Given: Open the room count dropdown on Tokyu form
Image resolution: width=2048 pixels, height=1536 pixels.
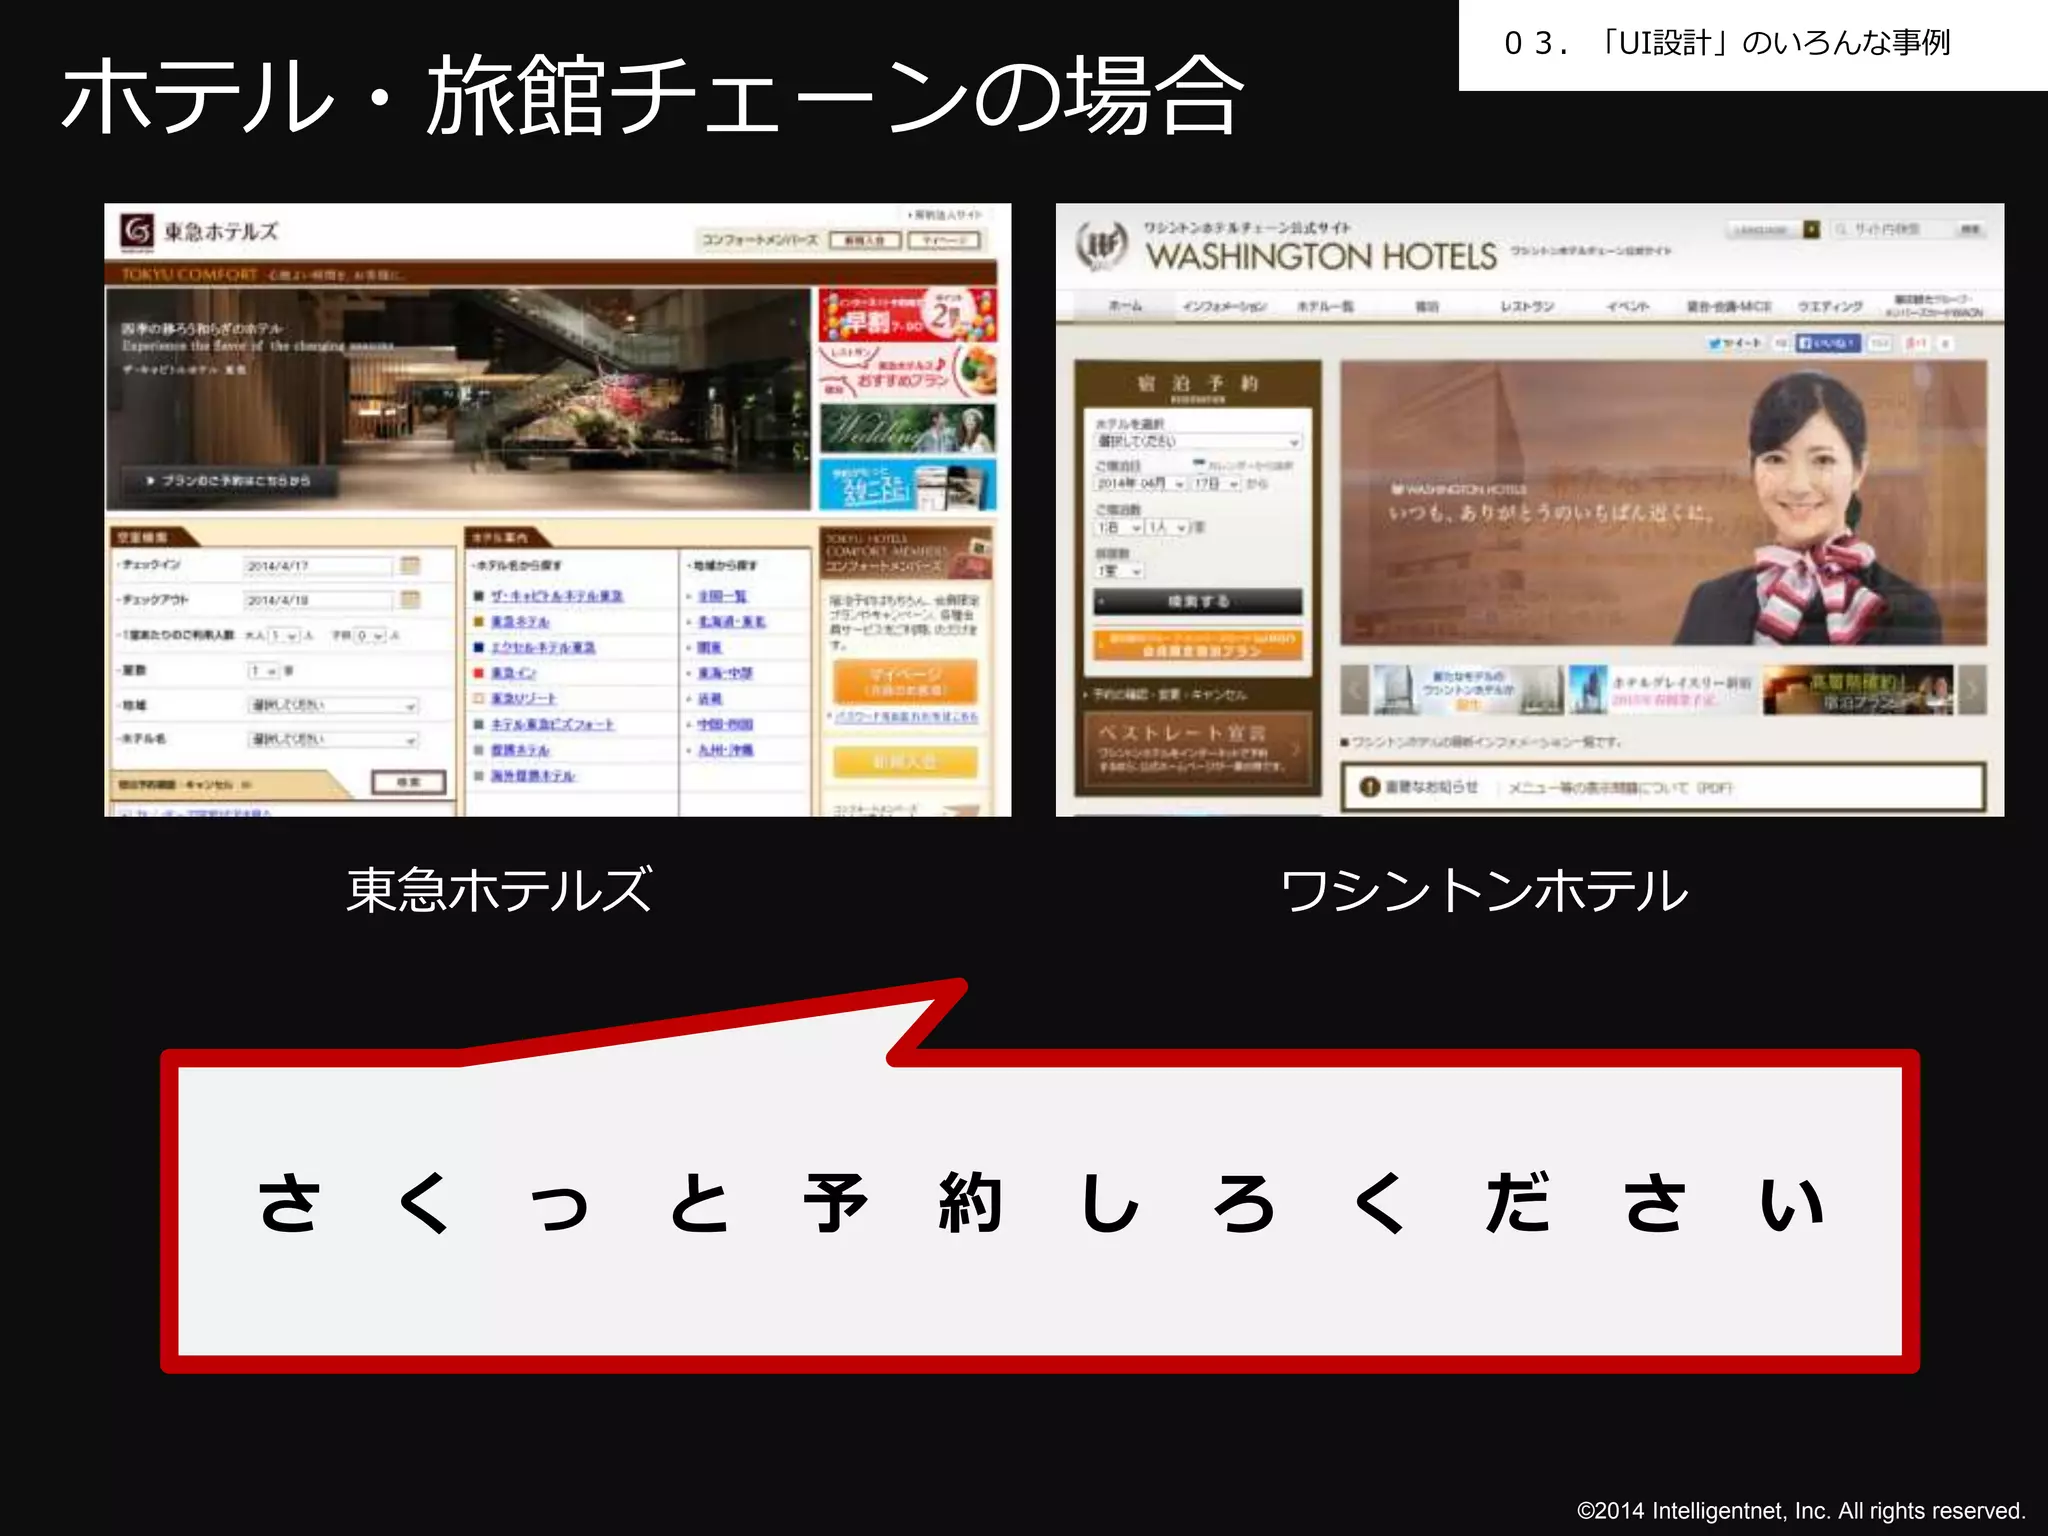Looking at the screenshot, I should (264, 671).
